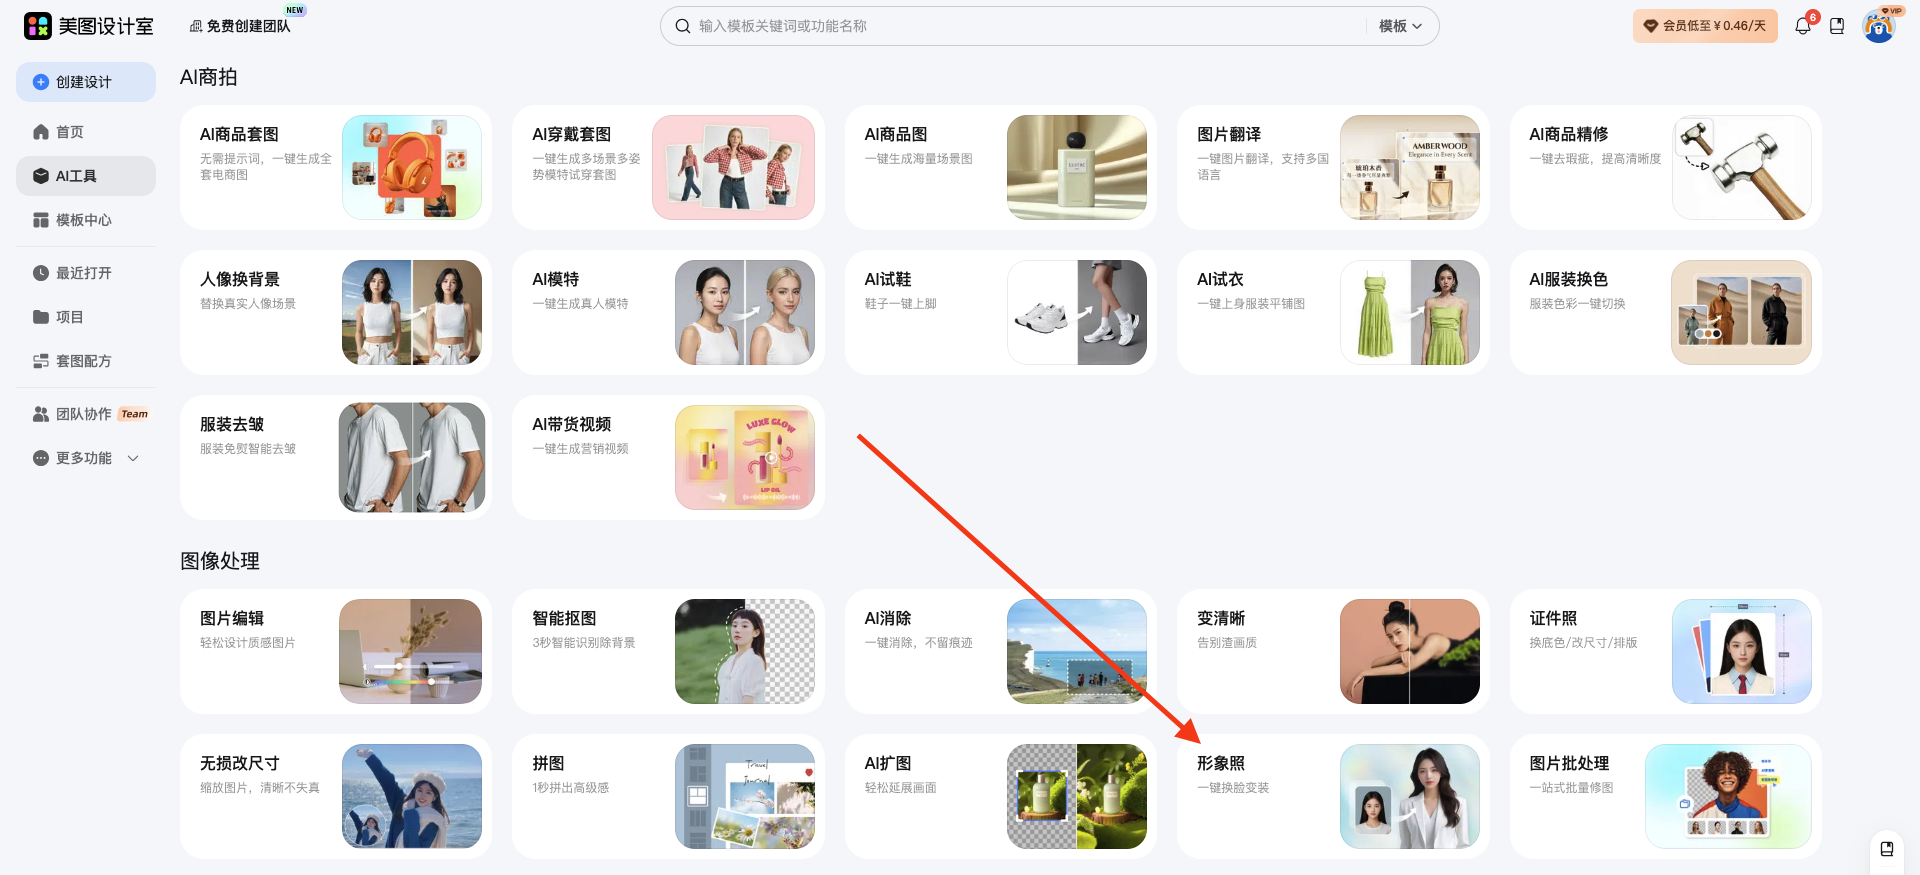Expand the 更多功能 chevron

click(x=133, y=458)
